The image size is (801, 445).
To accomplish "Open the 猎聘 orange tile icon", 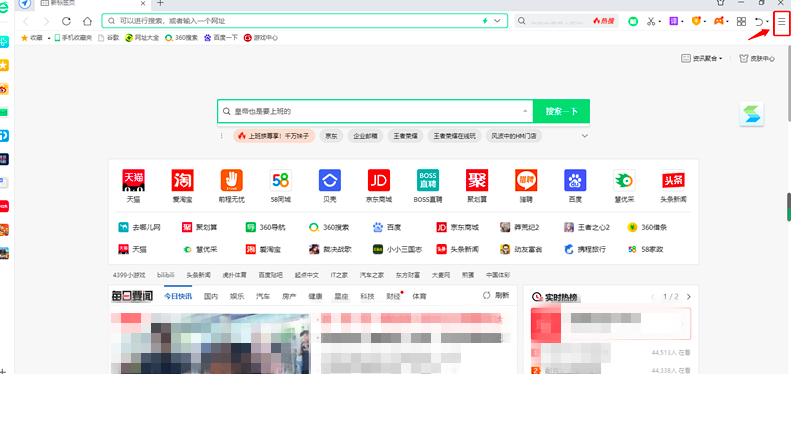I will tap(526, 180).
